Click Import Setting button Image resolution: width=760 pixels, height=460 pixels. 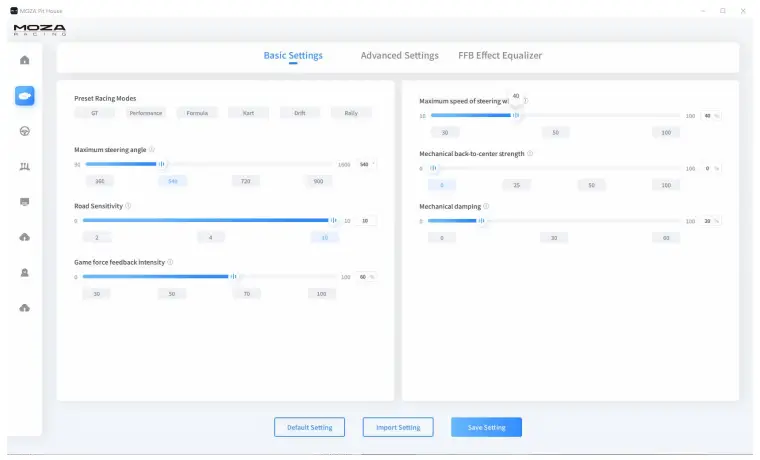(398, 427)
